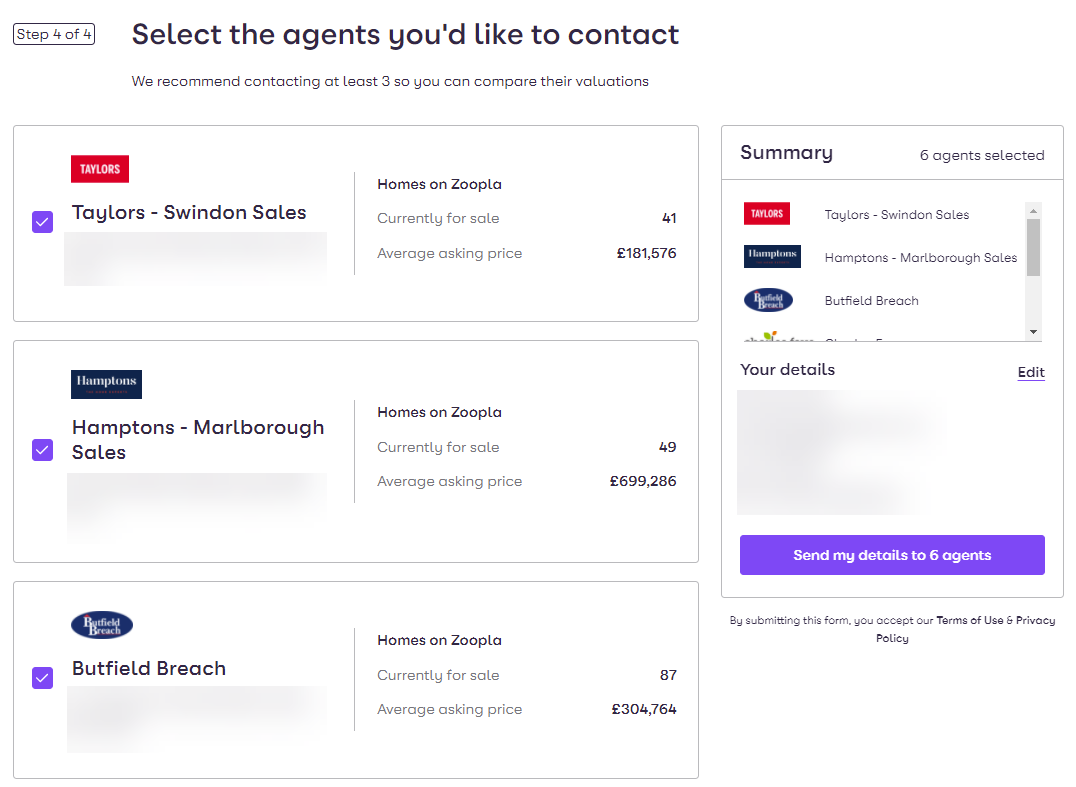Click the Butfield Breach logo in Summary panel
This screenshot has height=787, width=1076.
tap(769, 300)
